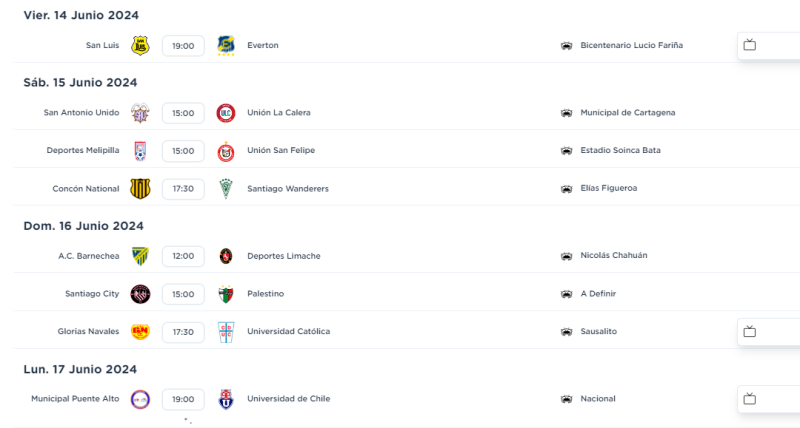Image resolution: width=800 pixels, height=428 pixels.
Task: Click TV icon for Municipal Puente Alto match
Action: 749,399
